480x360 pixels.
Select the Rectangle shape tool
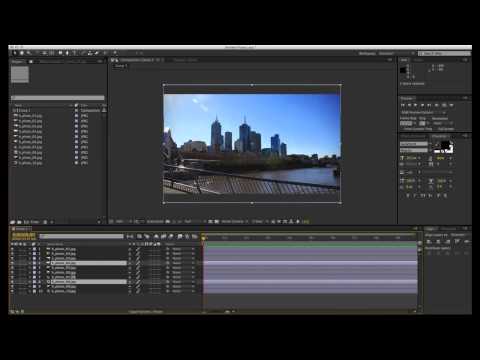click(60, 53)
